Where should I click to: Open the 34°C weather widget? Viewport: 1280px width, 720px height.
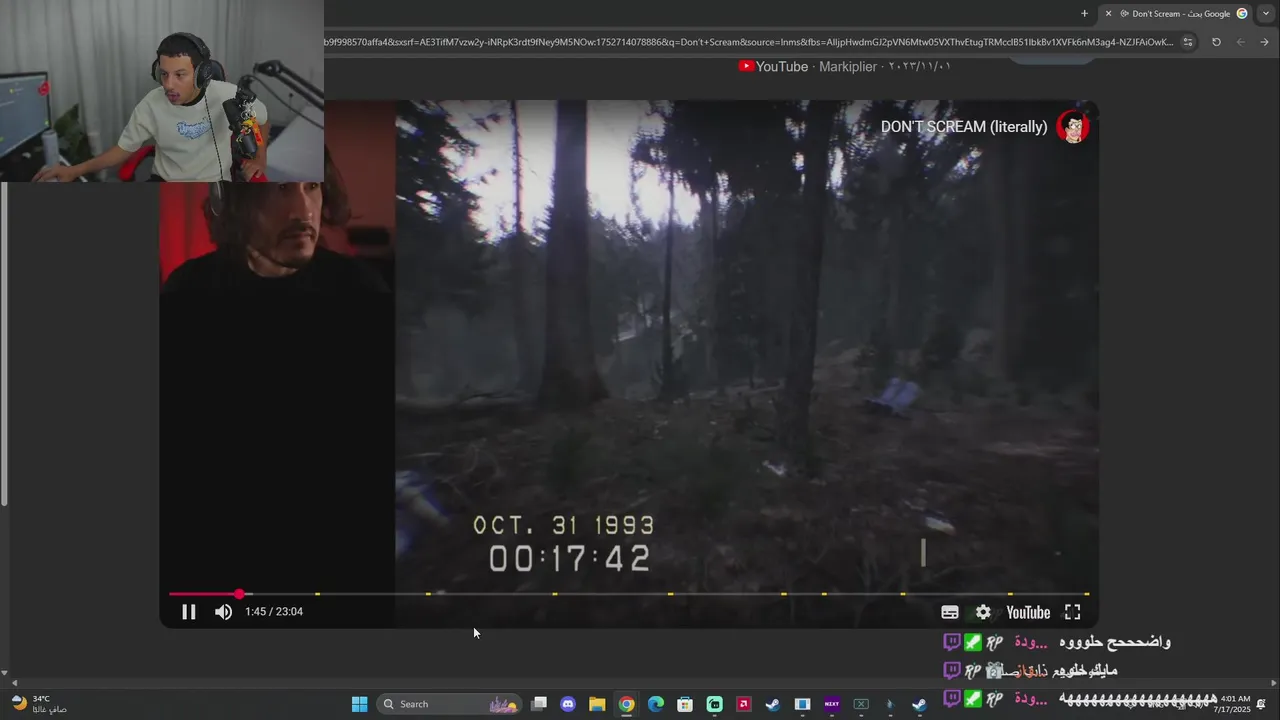point(40,704)
